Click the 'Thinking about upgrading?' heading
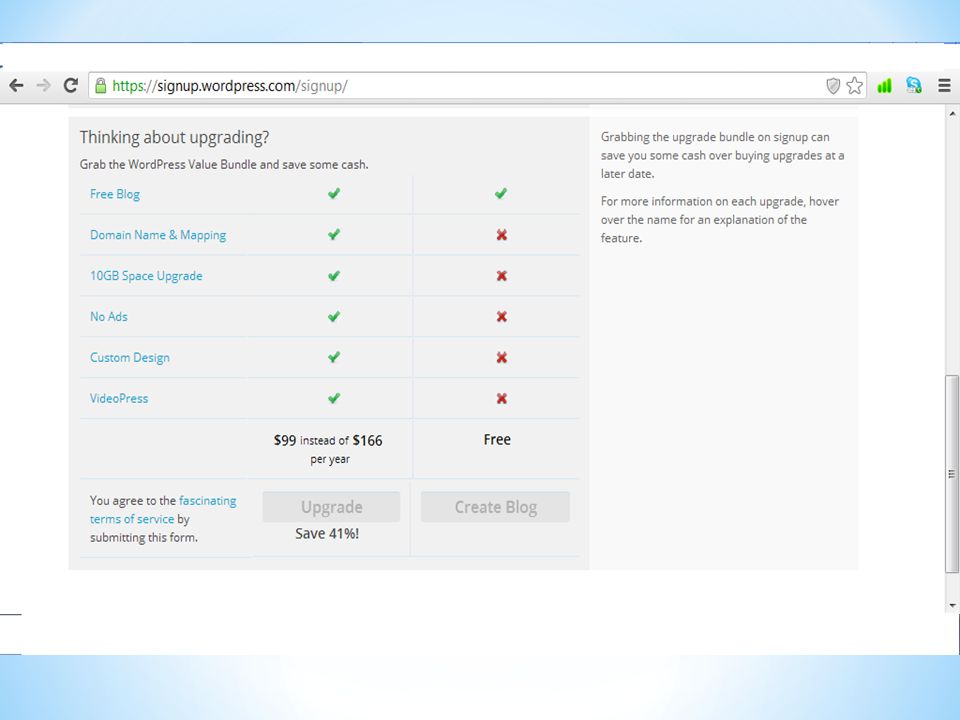 tap(174, 137)
